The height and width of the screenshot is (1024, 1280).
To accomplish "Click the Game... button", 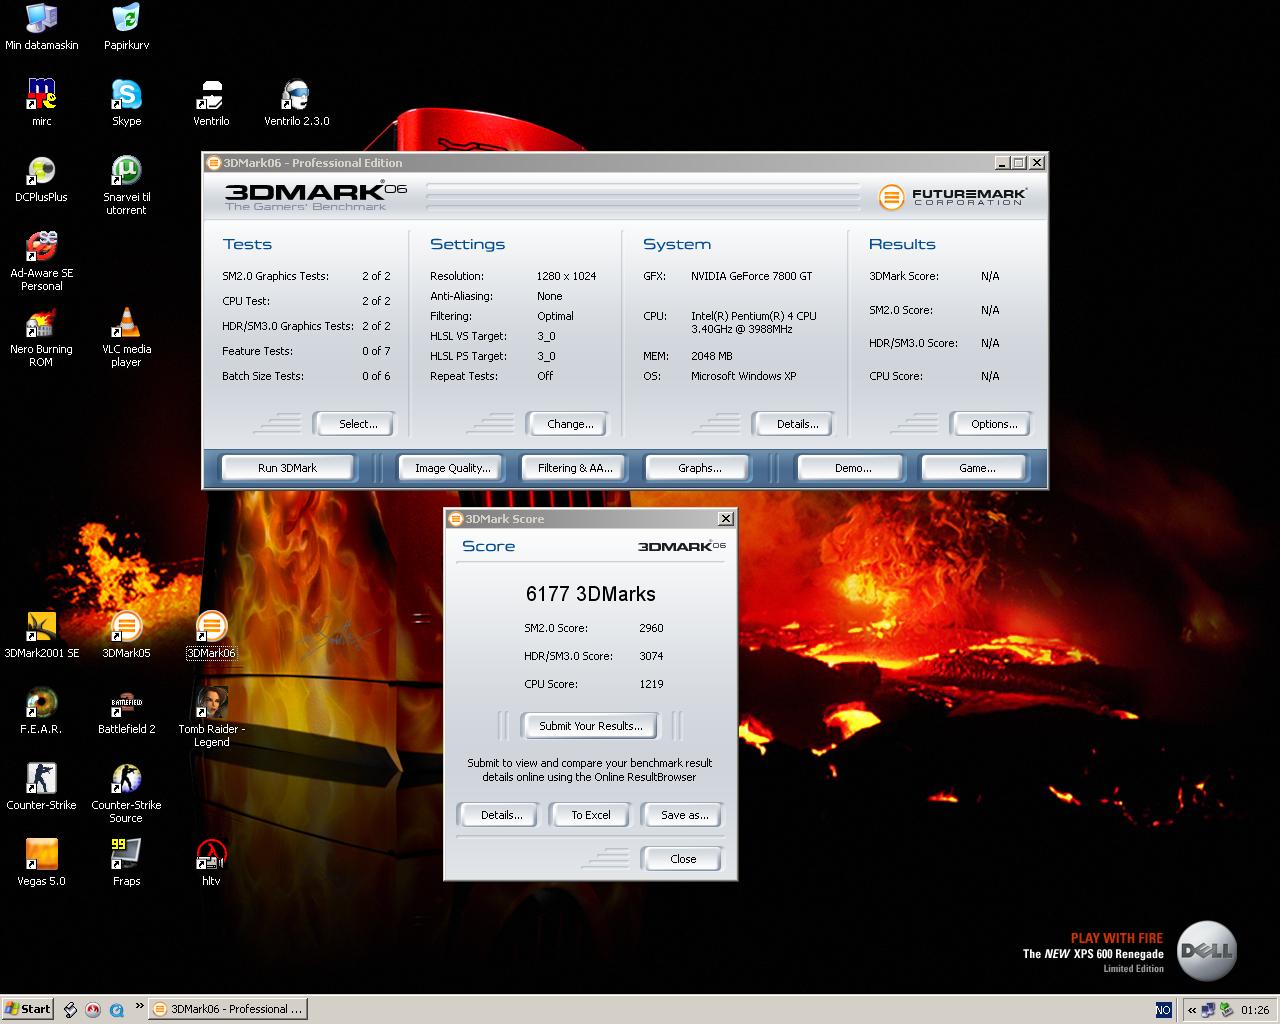I will click(976, 468).
